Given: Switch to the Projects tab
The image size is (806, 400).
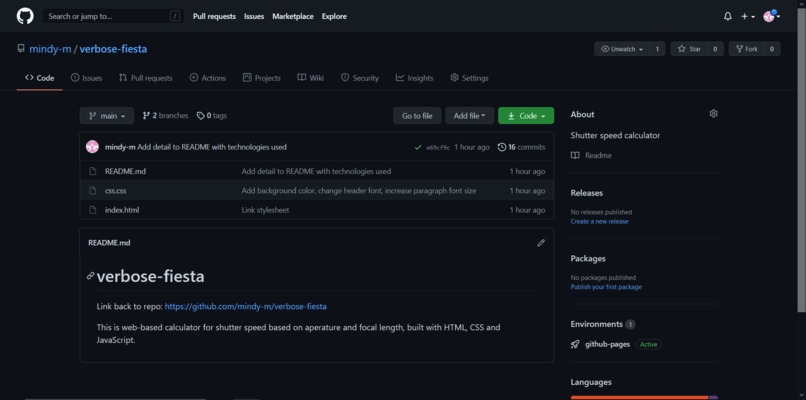Looking at the screenshot, I should tap(262, 78).
